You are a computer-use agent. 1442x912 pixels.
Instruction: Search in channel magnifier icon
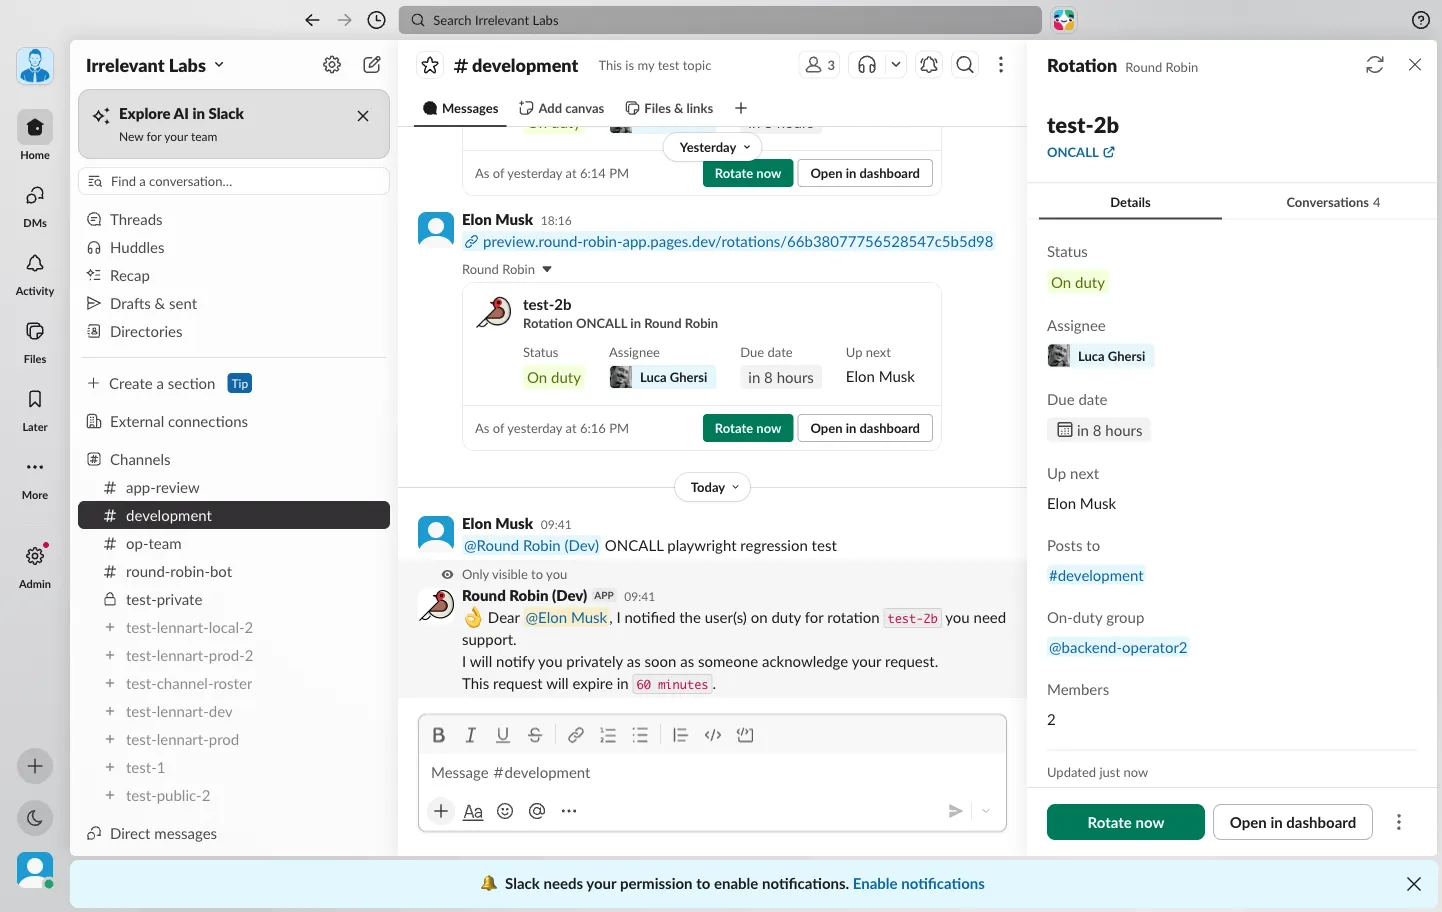point(965,65)
